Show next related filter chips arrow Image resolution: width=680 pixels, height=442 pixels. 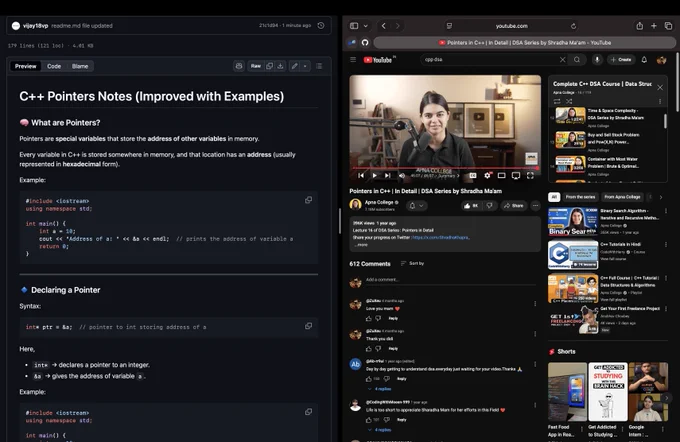coord(661,197)
